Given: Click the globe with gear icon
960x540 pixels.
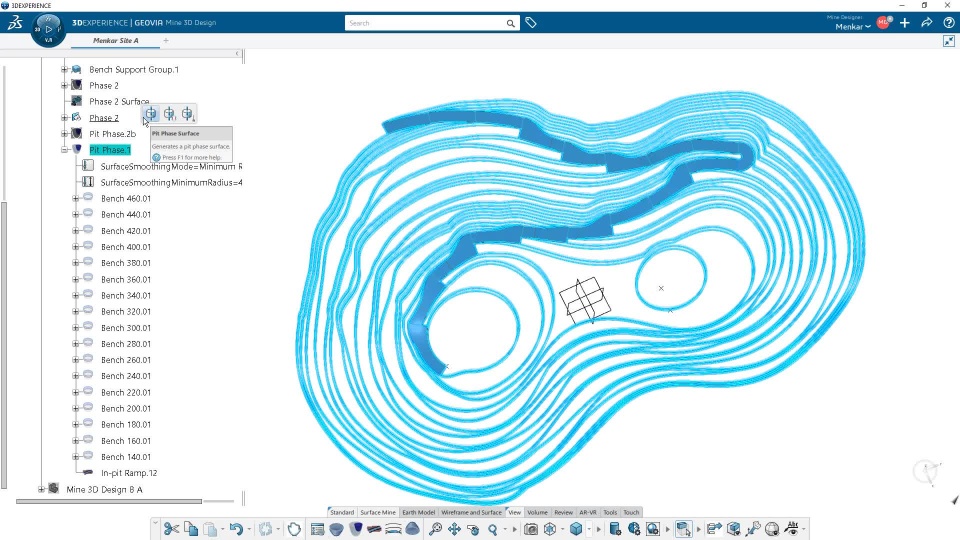Looking at the screenshot, I should pos(634,529).
